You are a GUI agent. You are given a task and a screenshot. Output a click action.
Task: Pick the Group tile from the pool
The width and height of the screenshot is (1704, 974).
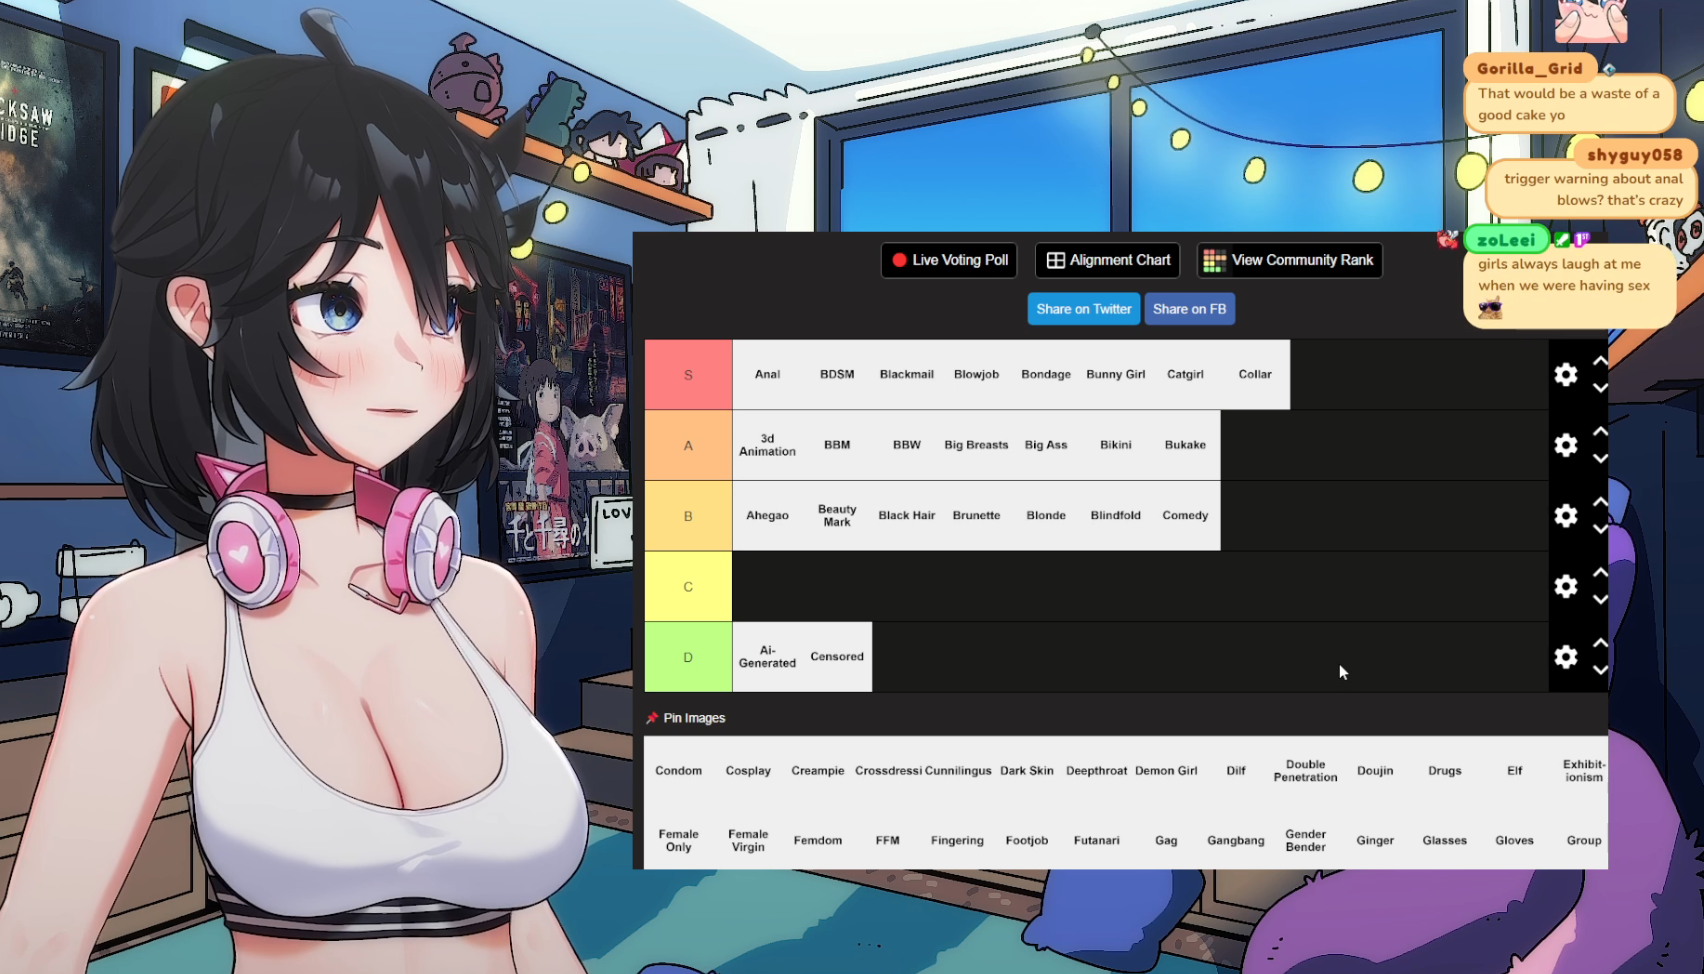point(1583,840)
